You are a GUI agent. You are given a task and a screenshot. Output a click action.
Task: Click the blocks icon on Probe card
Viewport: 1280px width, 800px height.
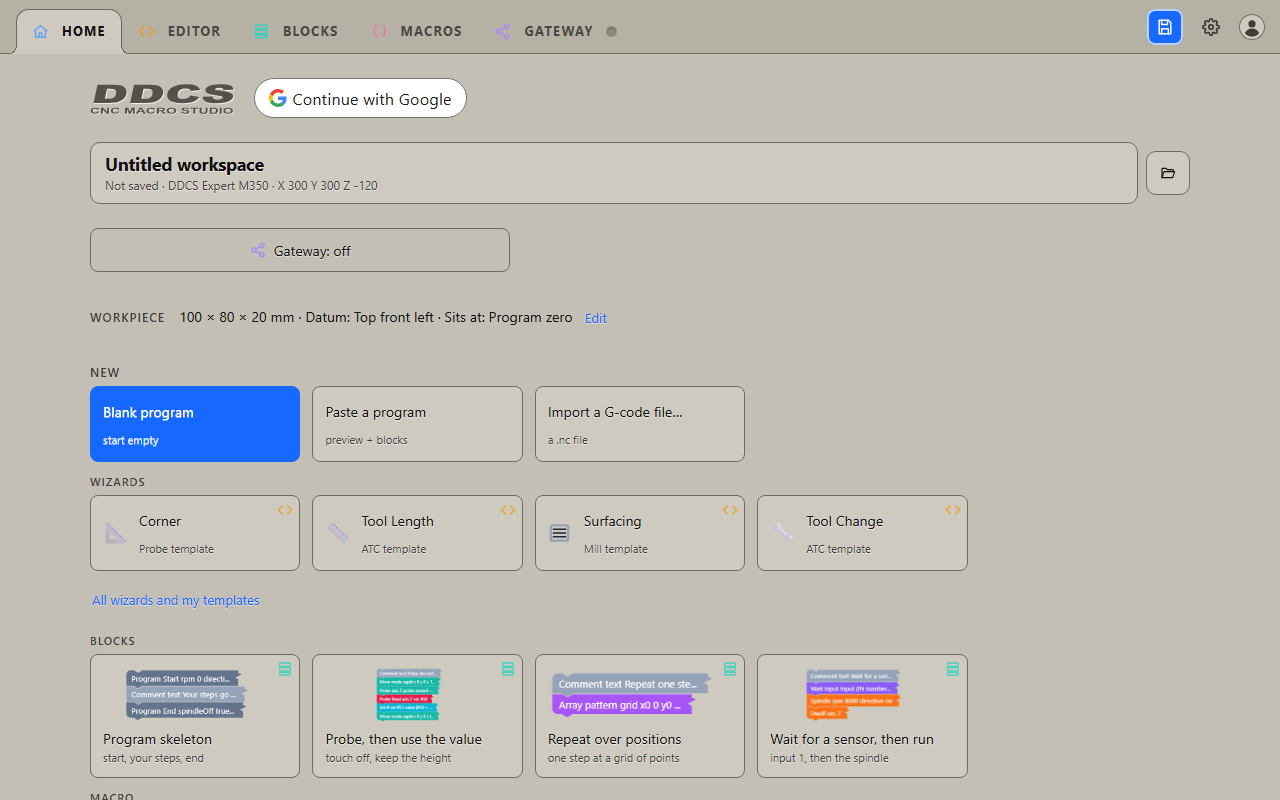click(508, 668)
